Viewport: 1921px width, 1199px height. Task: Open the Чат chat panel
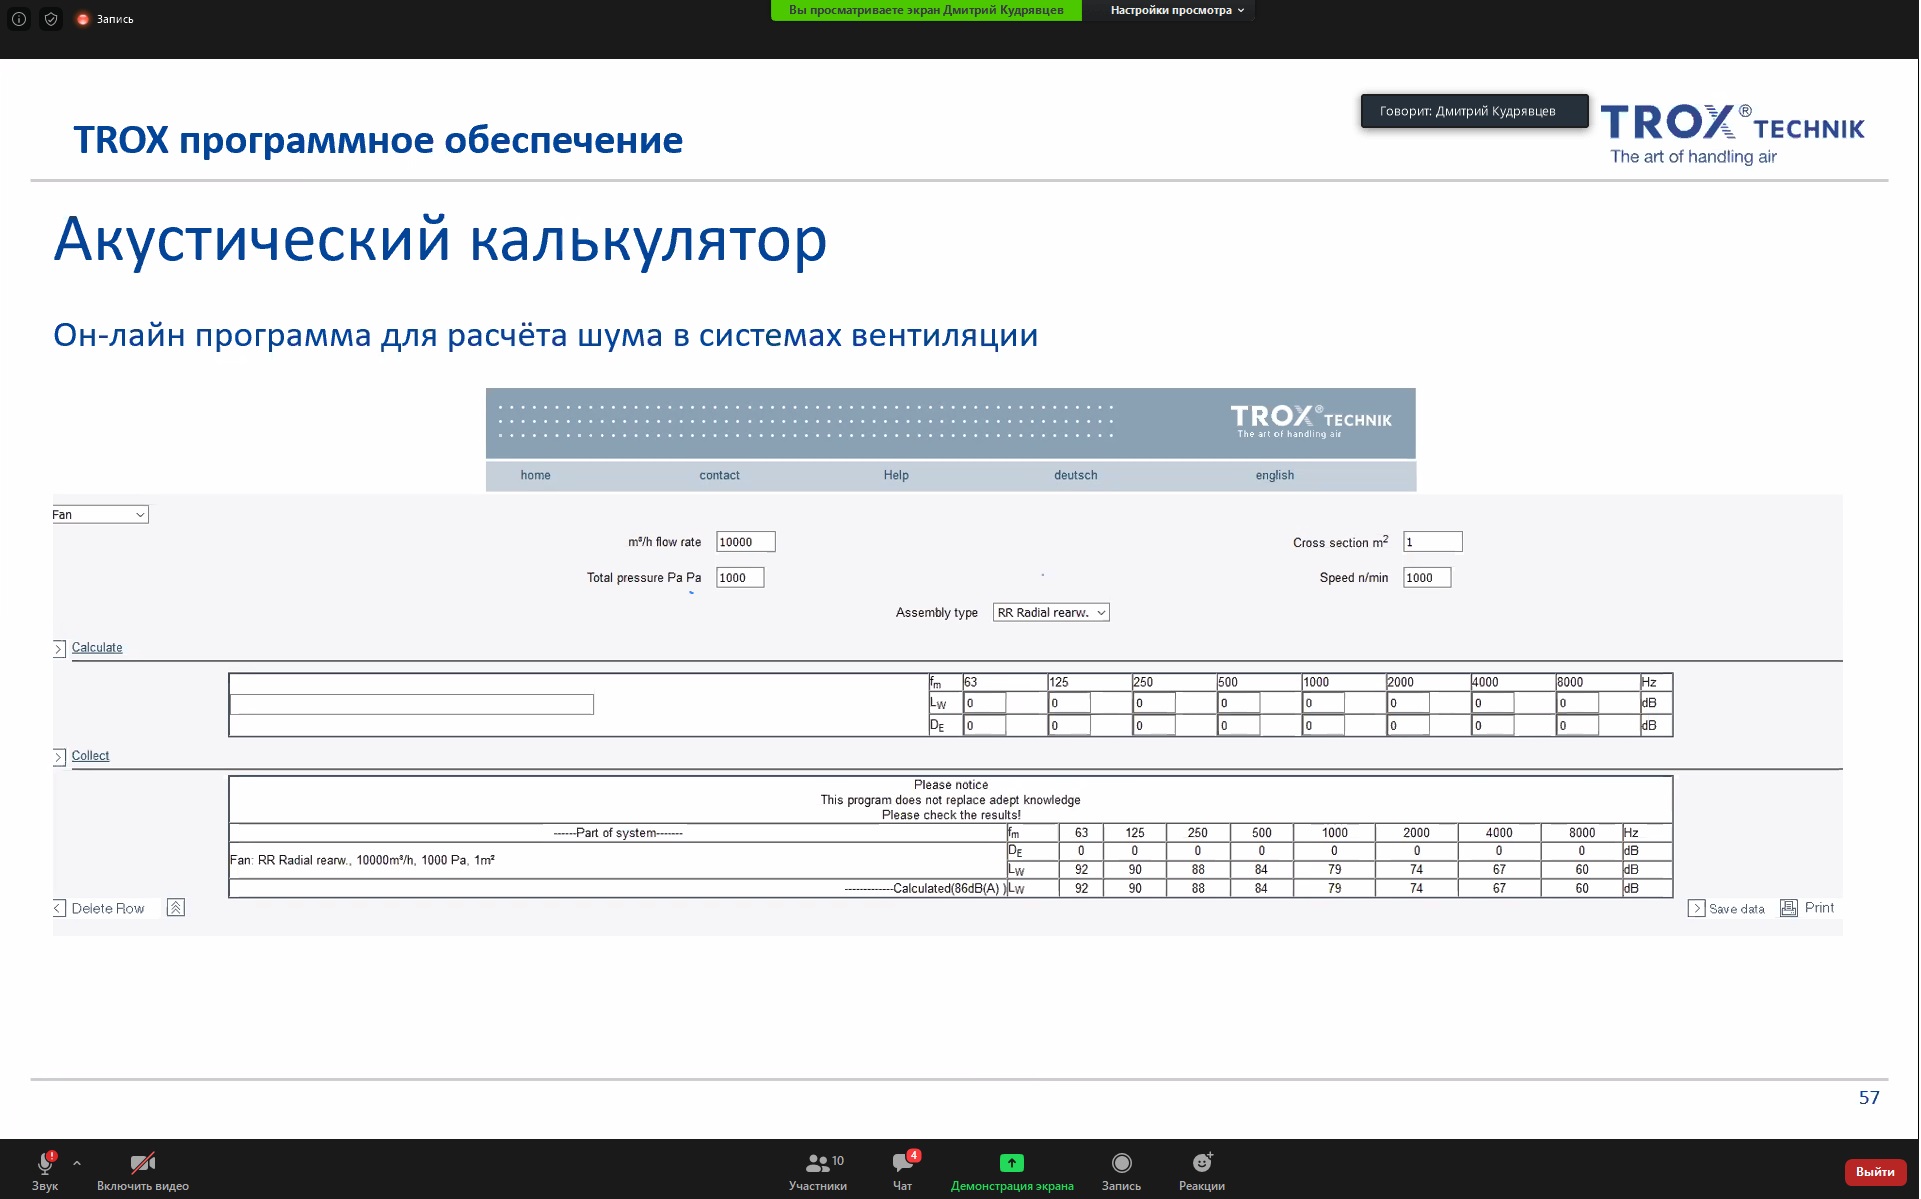point(903,1170)
